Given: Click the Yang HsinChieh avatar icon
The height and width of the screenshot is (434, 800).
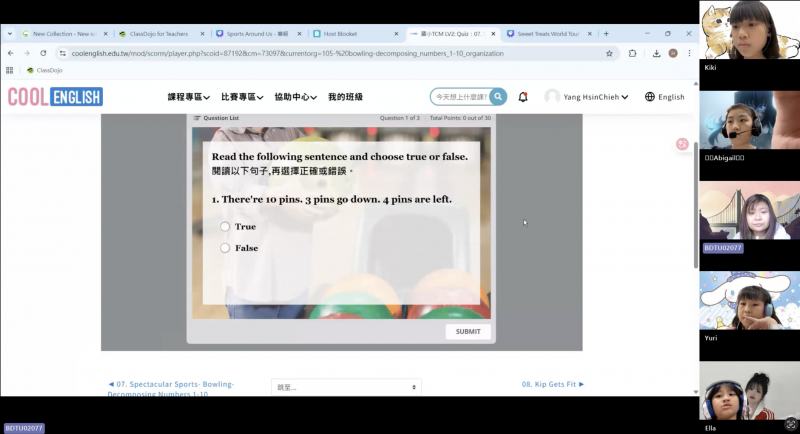Looking at the screenshot, I should coord(552,97).
